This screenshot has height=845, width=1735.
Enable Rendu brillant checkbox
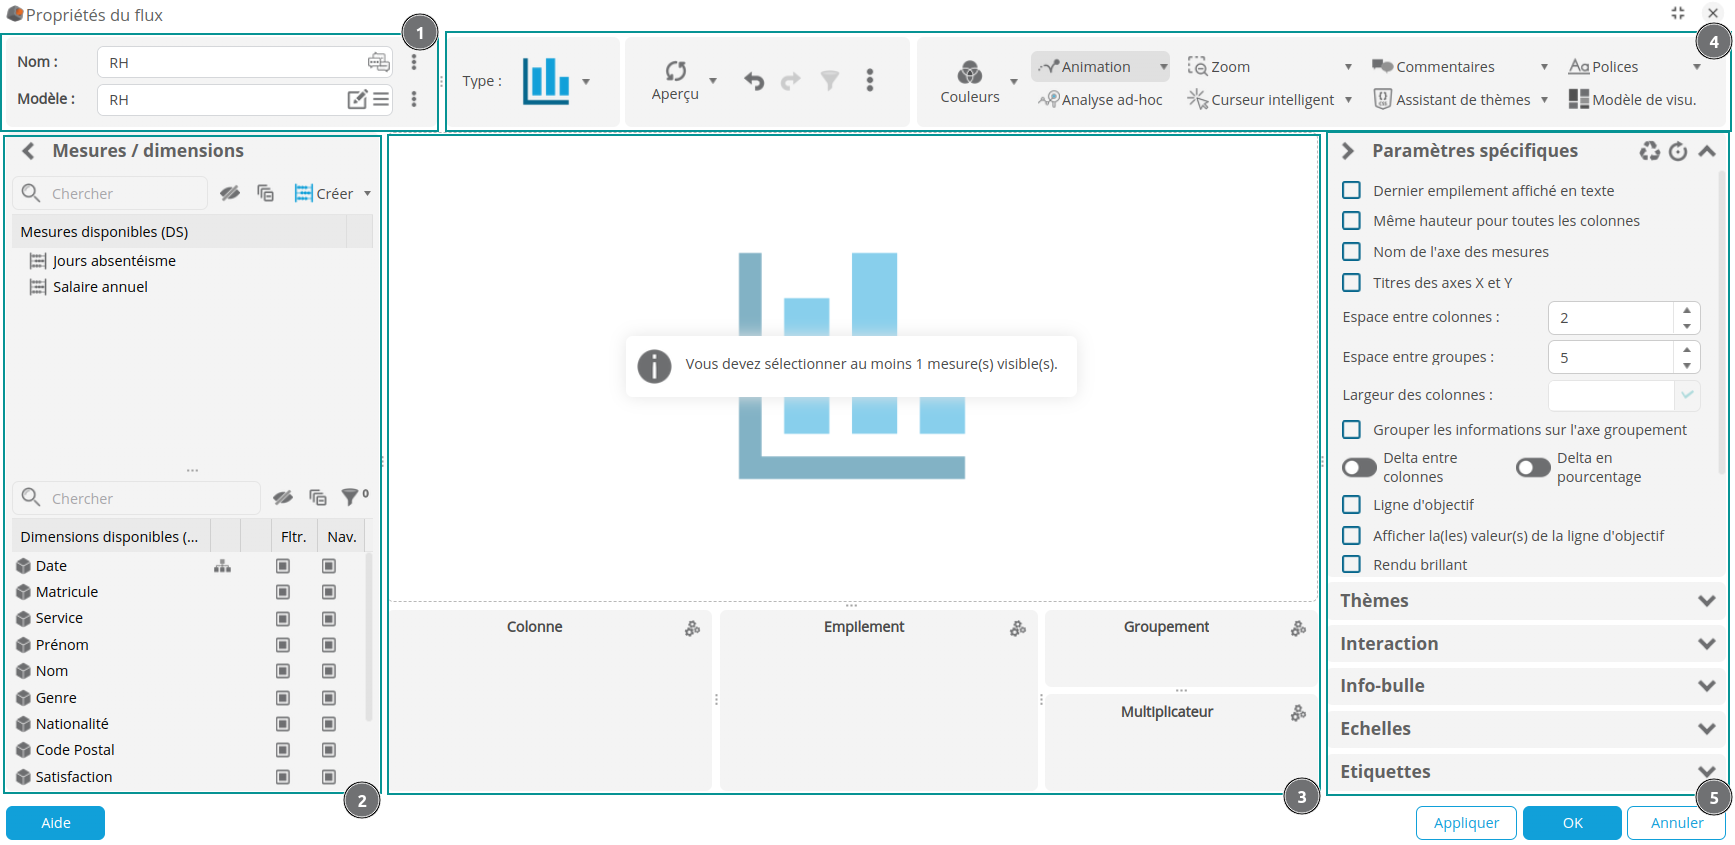tap(1351, 564)
